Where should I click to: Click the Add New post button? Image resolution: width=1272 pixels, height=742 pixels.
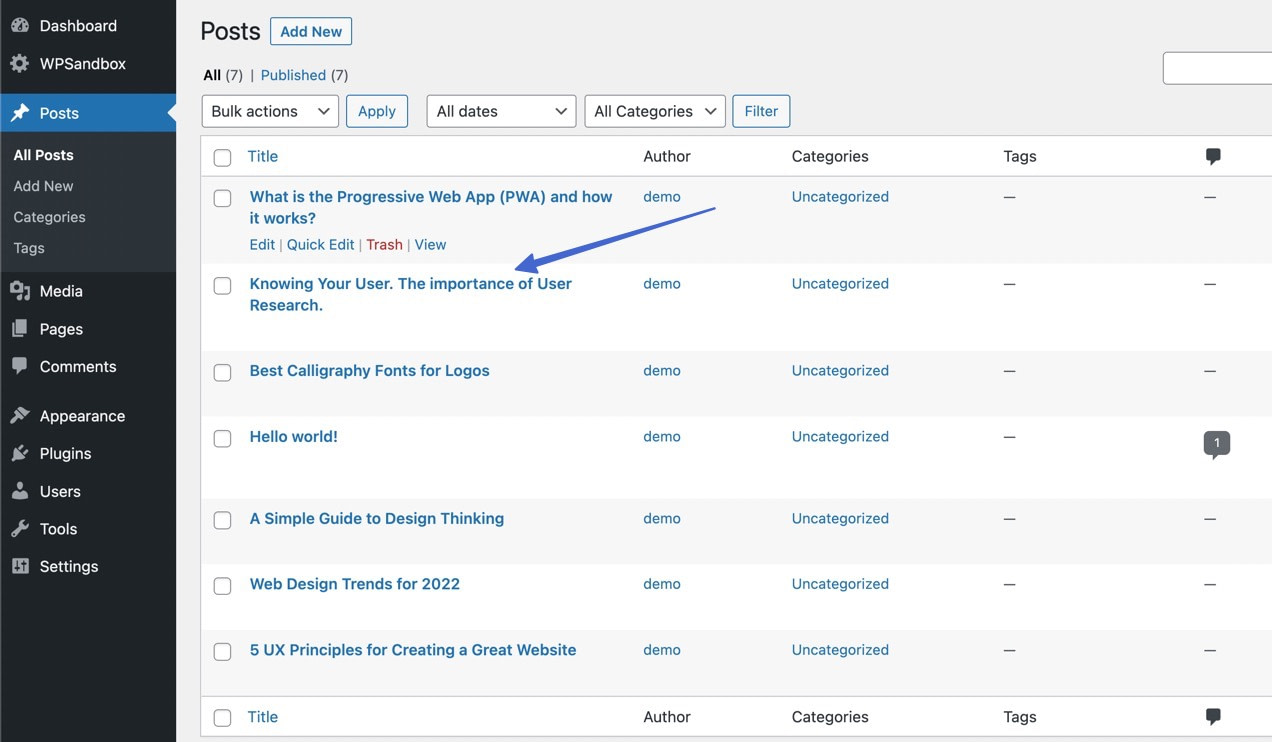click(310, 31)
